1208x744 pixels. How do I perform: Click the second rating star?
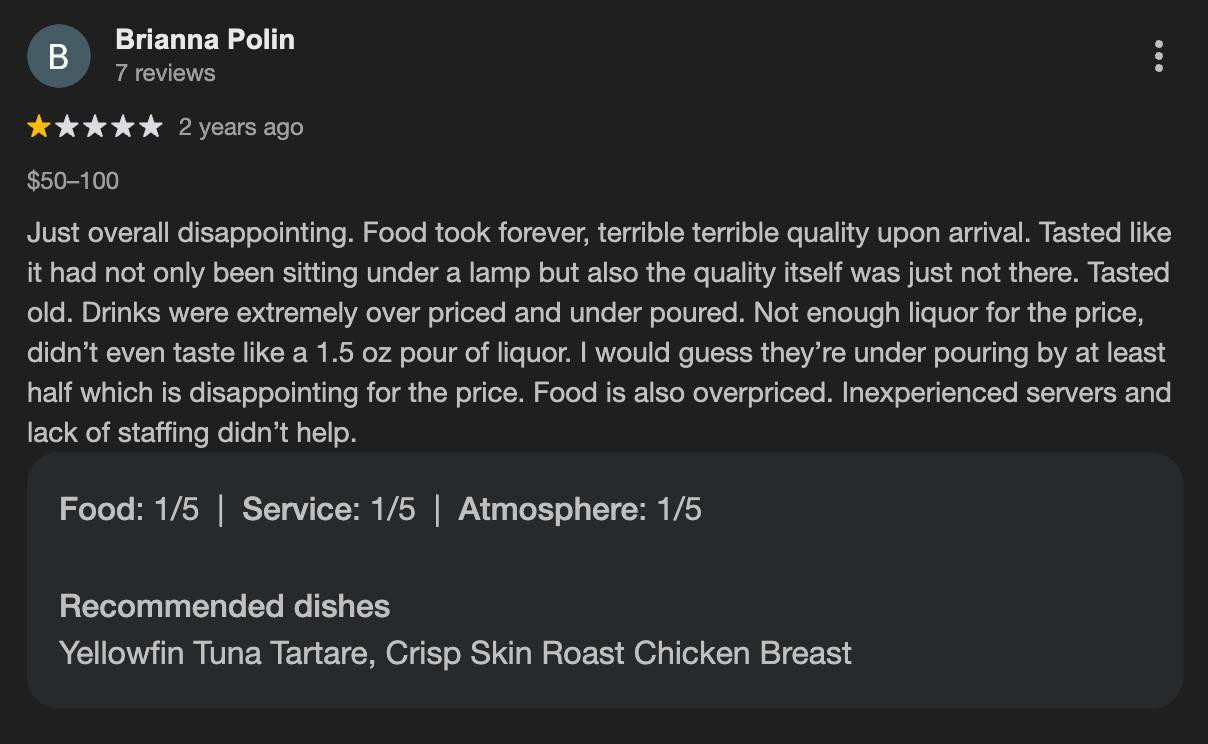tap(67, 127)
